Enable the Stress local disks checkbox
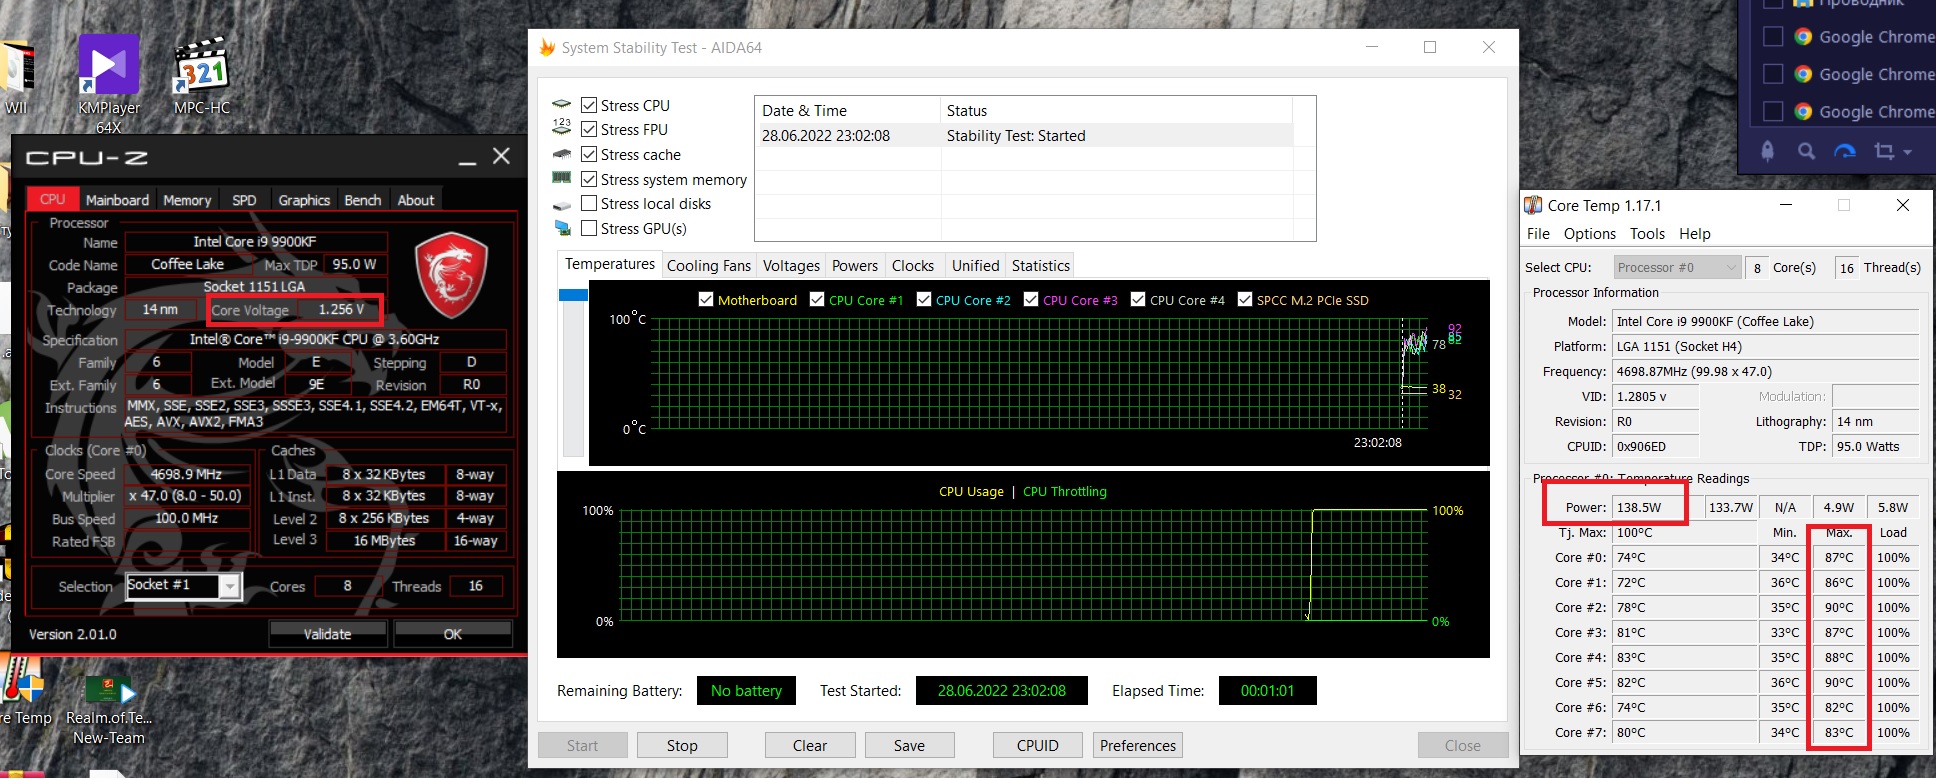 click(589, 203)
